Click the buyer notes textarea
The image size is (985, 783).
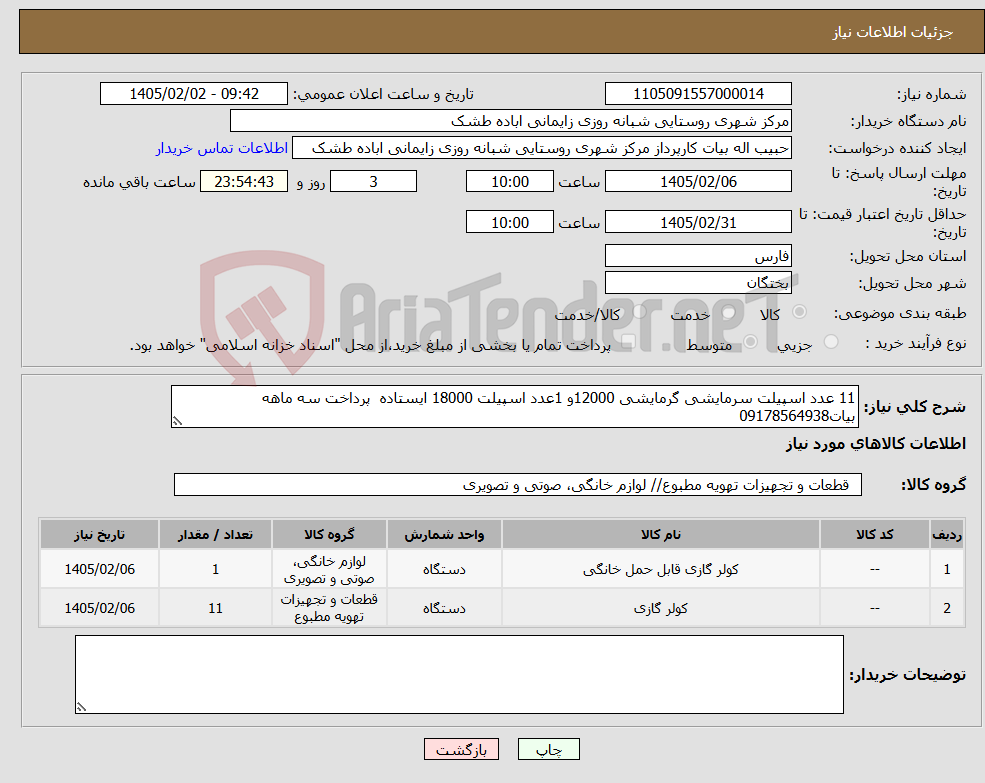pyautogui.click(x=459, y=674)
